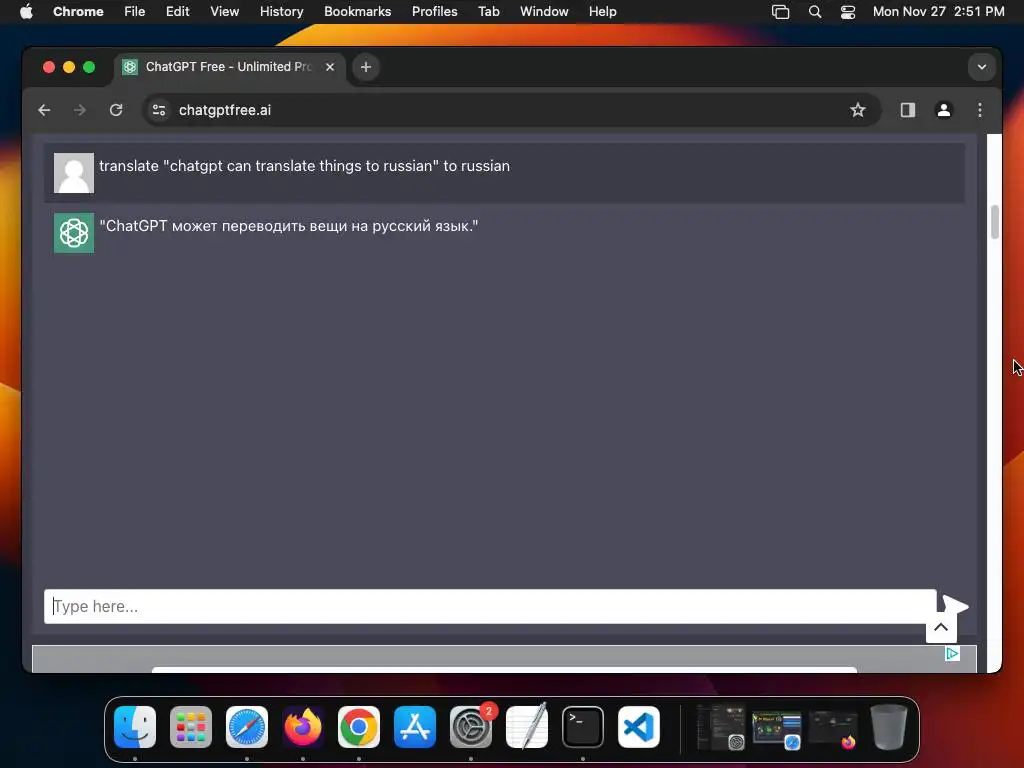Click the date and time in menu bar

coord(938,12)
